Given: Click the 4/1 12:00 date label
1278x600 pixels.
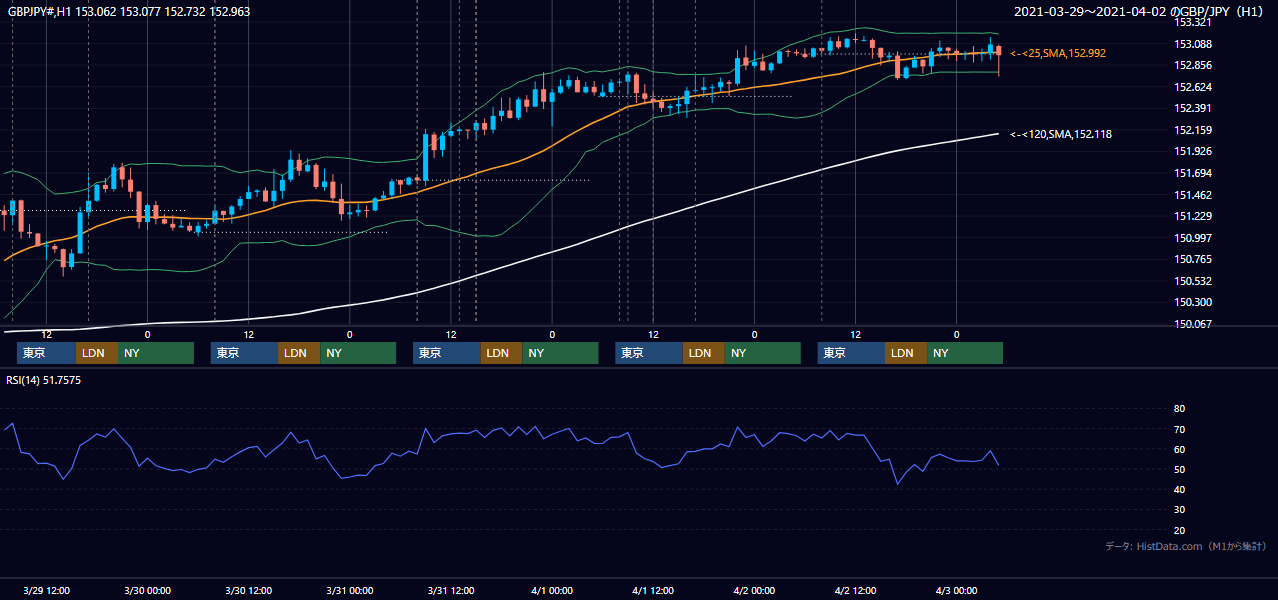Looking at the screenshot, I should pyautogui.click(x=653, y=590).
